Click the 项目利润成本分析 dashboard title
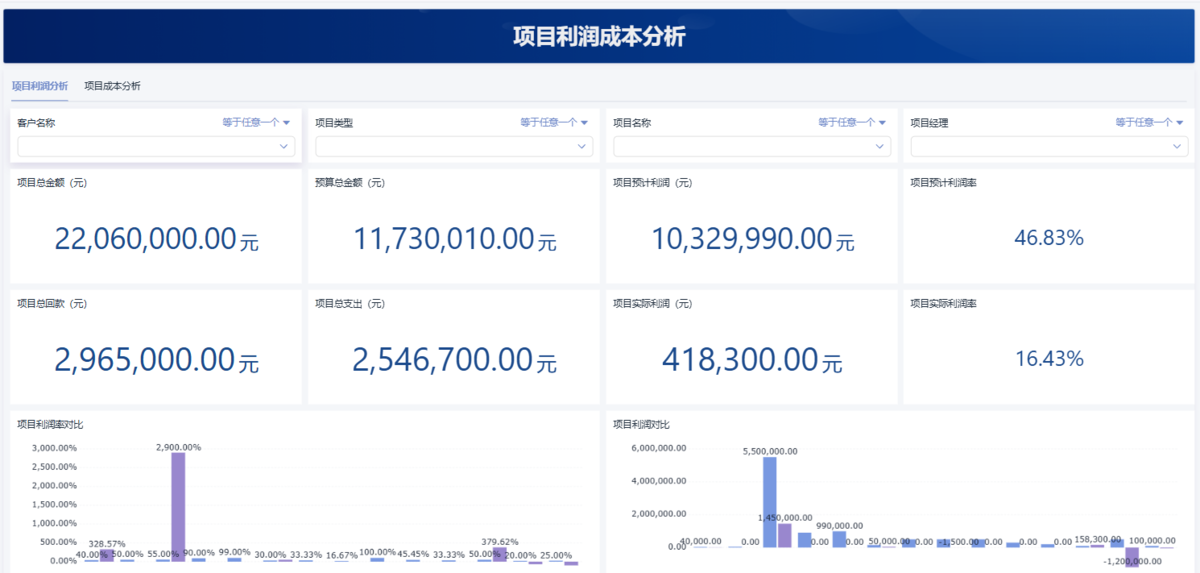Image resolution: width=1200 pixels, height=573 pixels. pos(599,37)
